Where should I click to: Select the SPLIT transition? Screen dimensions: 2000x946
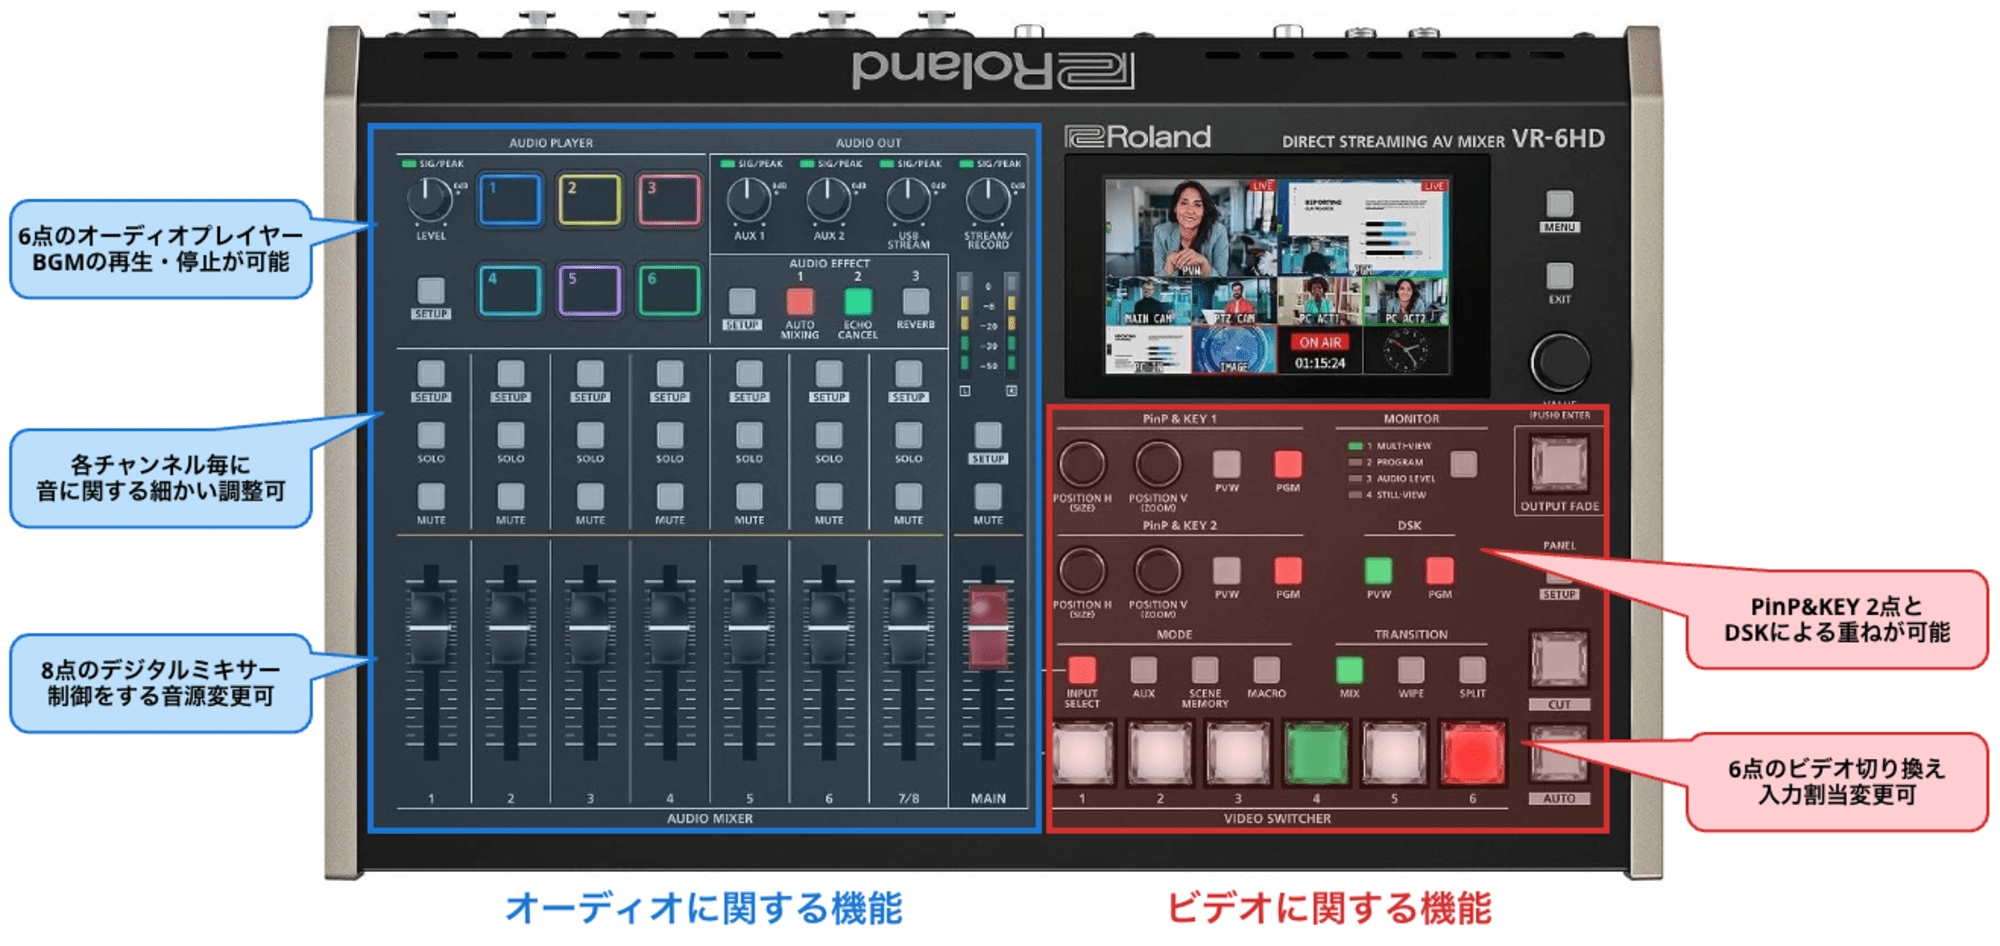pyautogui.click(x=1472, y=670)
